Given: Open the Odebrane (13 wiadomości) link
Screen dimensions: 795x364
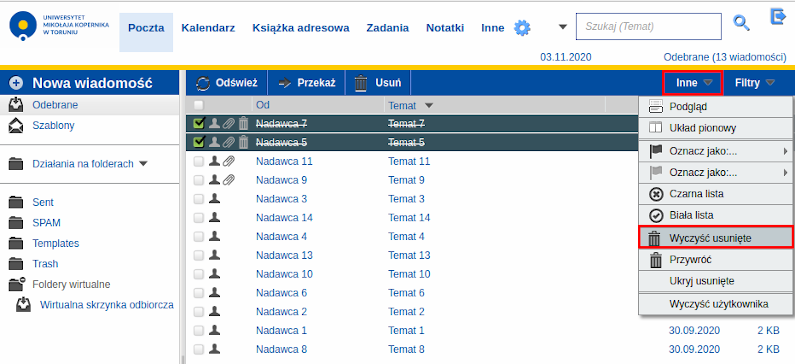Looking at the screenshot, I should coord(725,57).
